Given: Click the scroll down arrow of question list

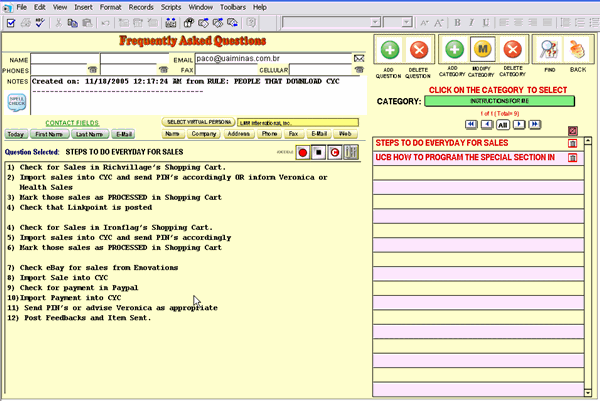Looking at the screenshot, I should click(x=588, y=393).
